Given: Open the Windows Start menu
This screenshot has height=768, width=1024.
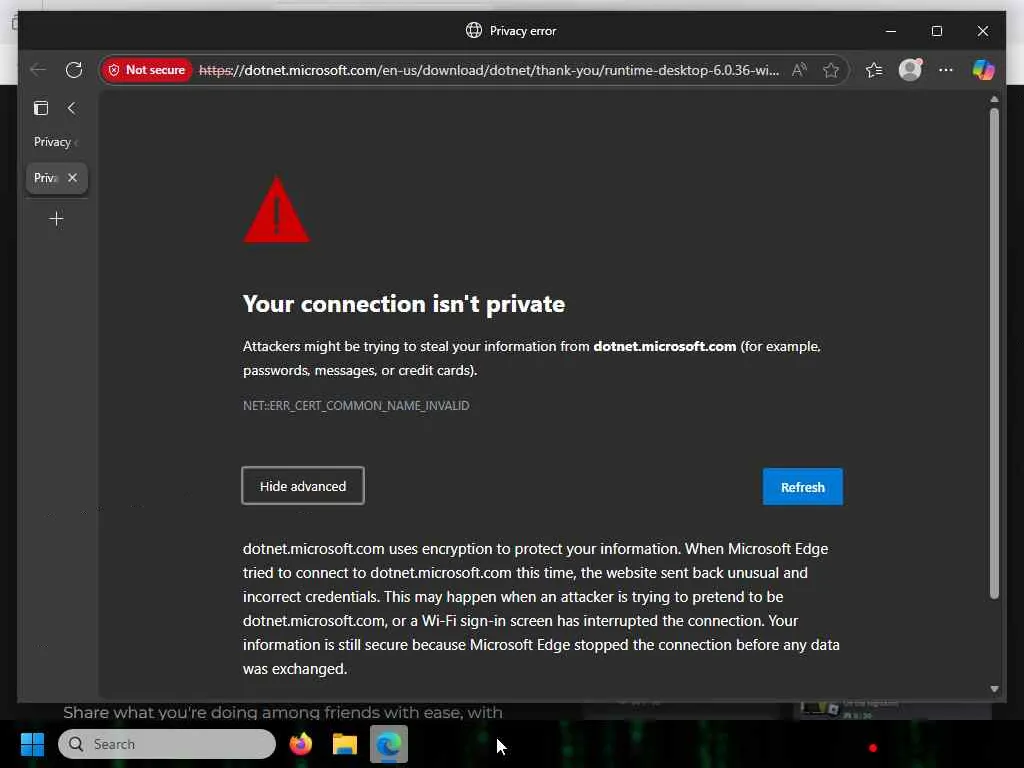Looking at the screenshot, I should pyautogui.click(x=32, y=744).
